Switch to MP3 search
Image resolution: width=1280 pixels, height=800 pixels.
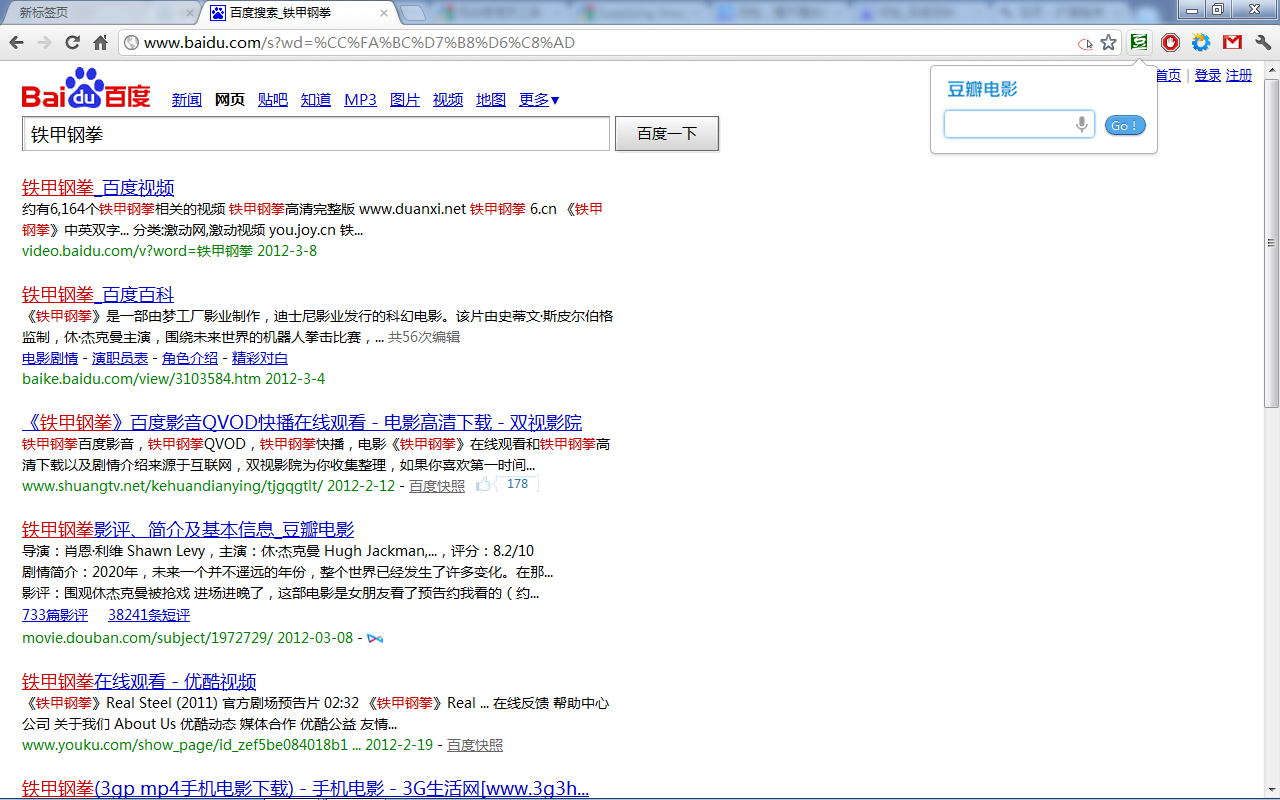click(360, 100)
